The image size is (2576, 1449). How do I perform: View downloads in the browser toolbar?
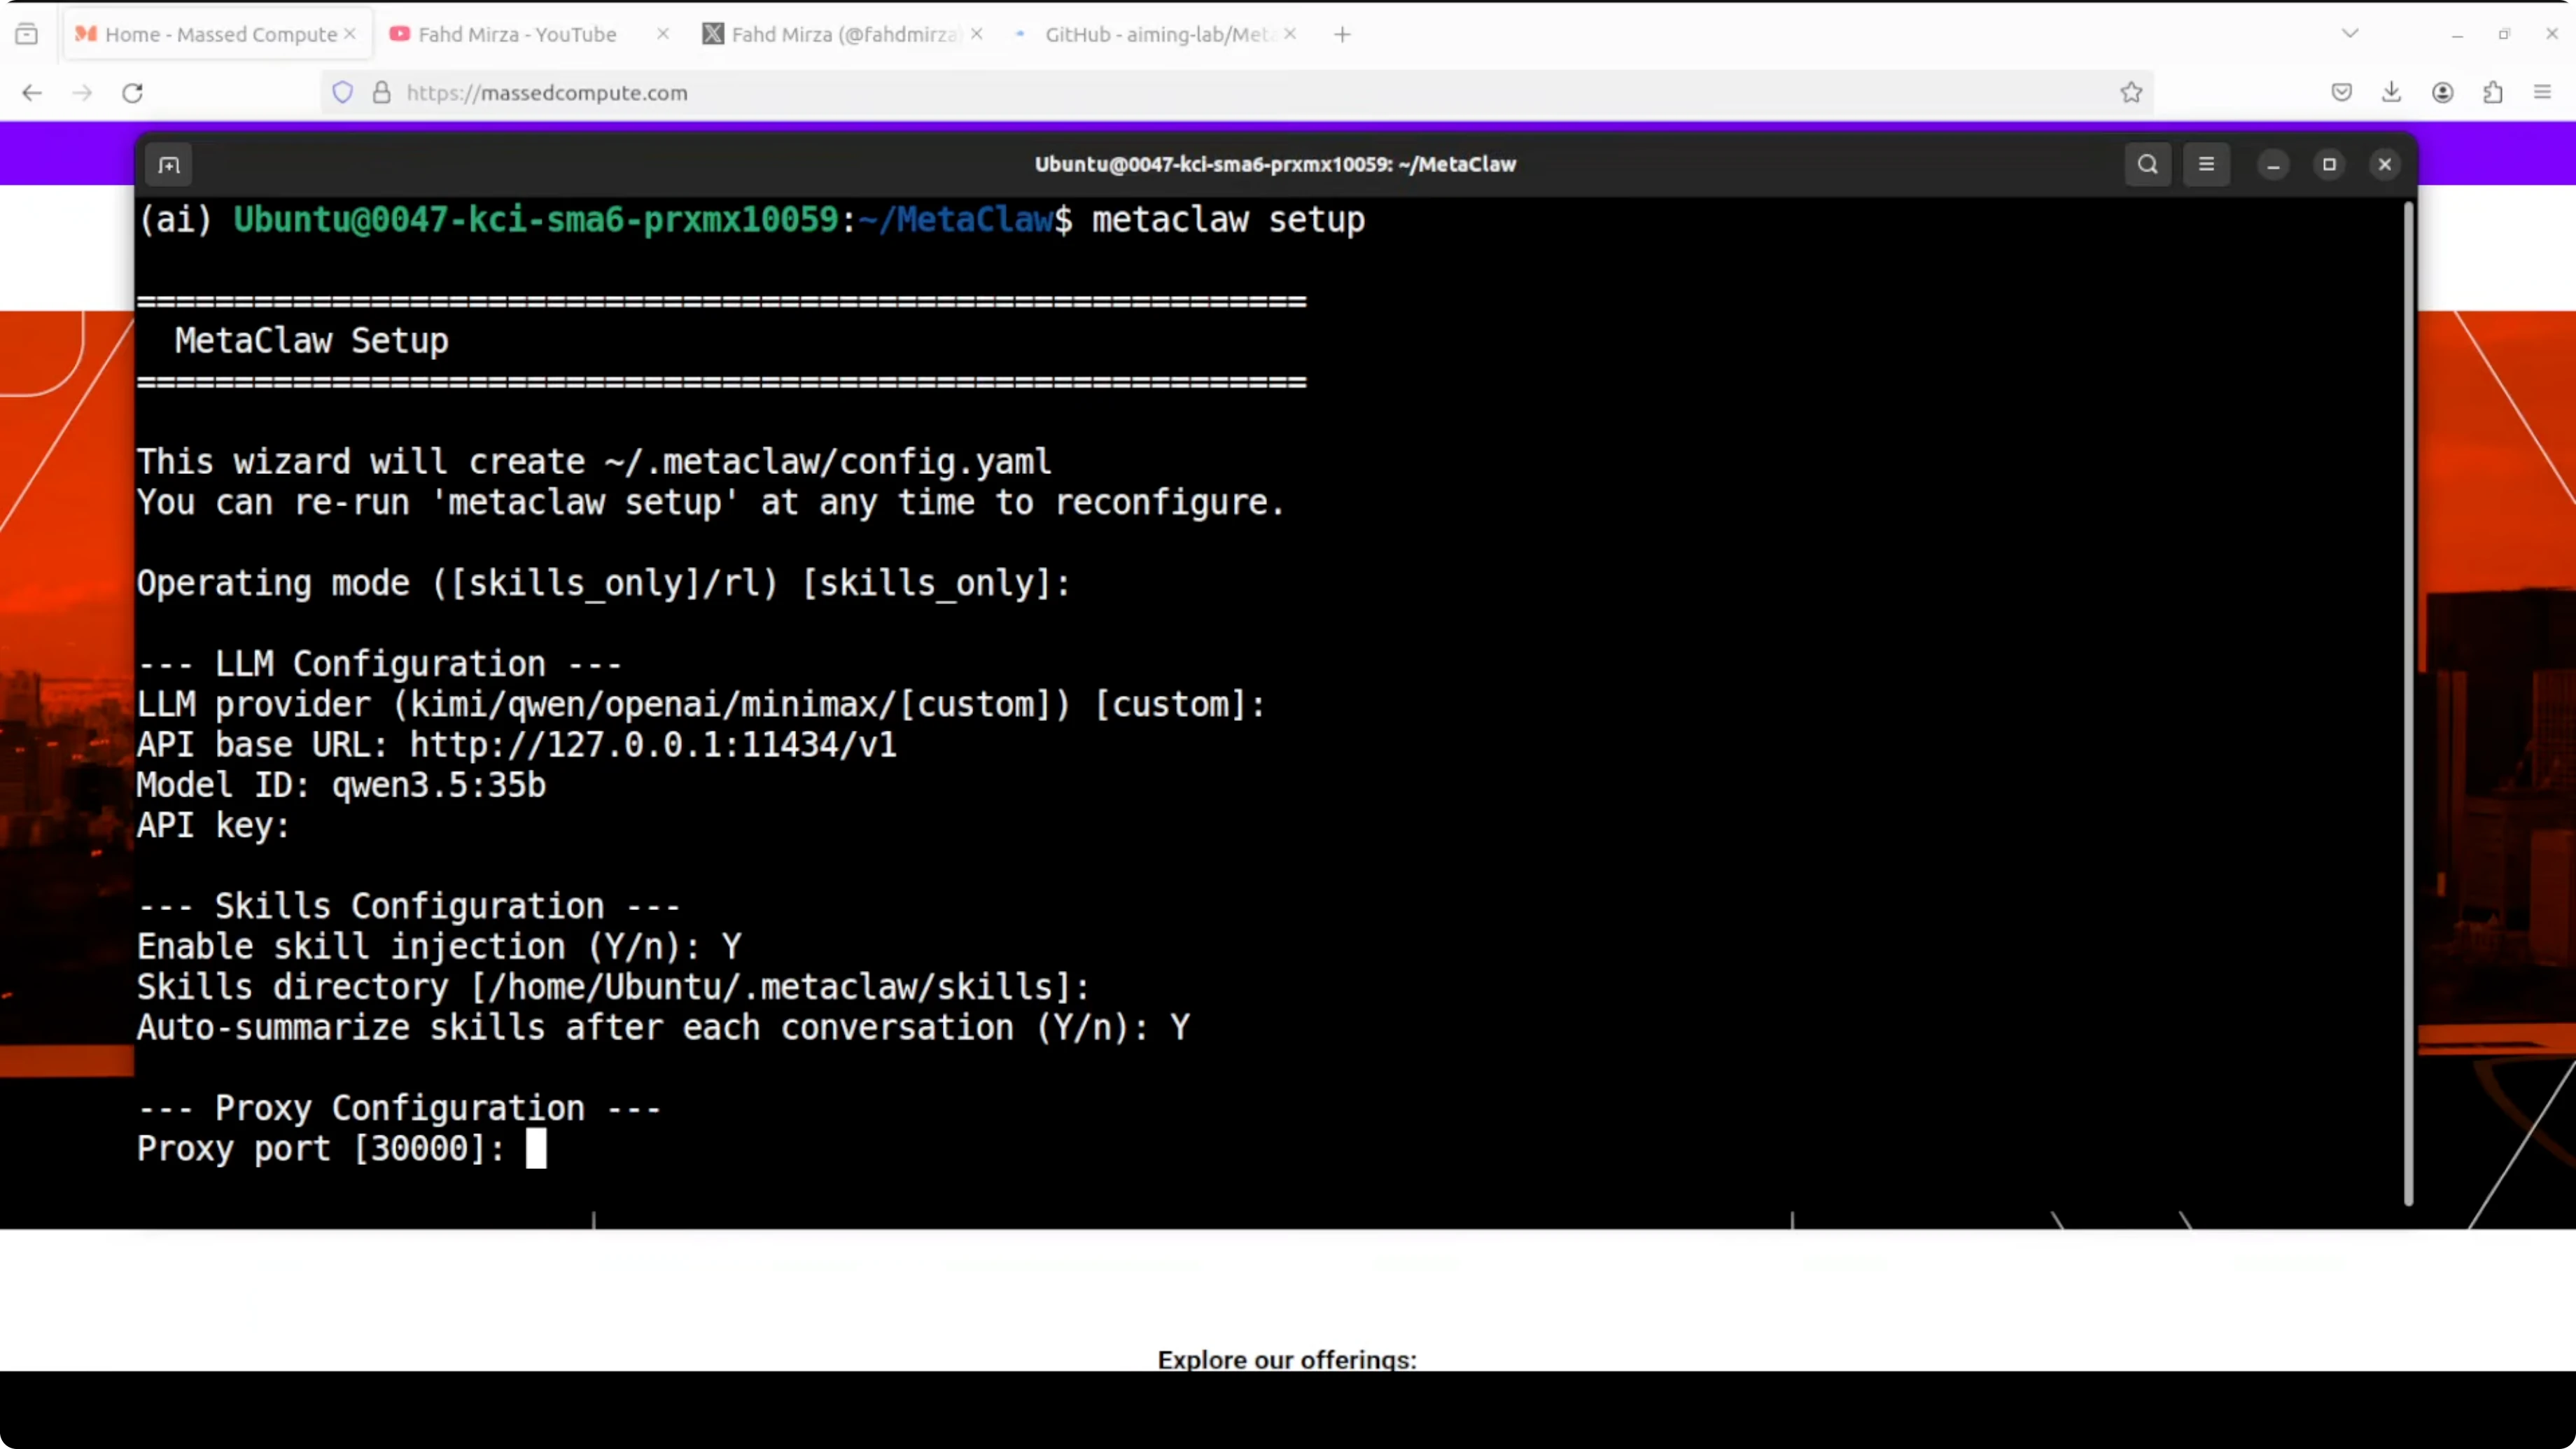point(2392,92)
